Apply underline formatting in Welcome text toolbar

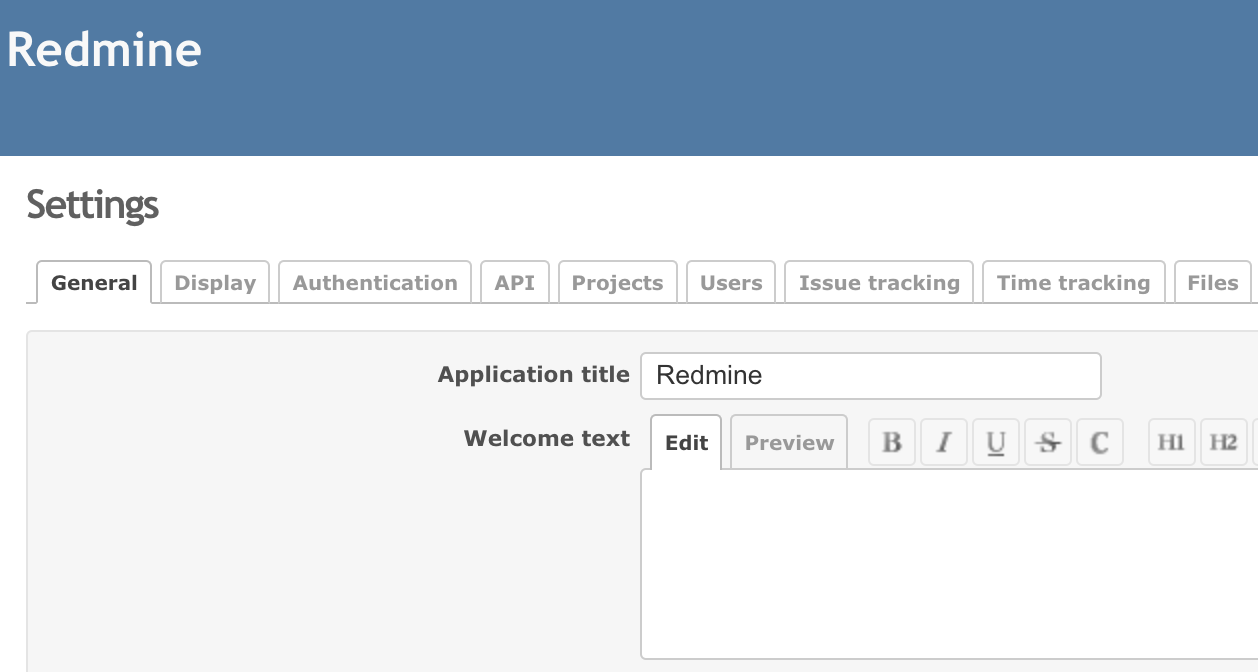click(996, 442)
